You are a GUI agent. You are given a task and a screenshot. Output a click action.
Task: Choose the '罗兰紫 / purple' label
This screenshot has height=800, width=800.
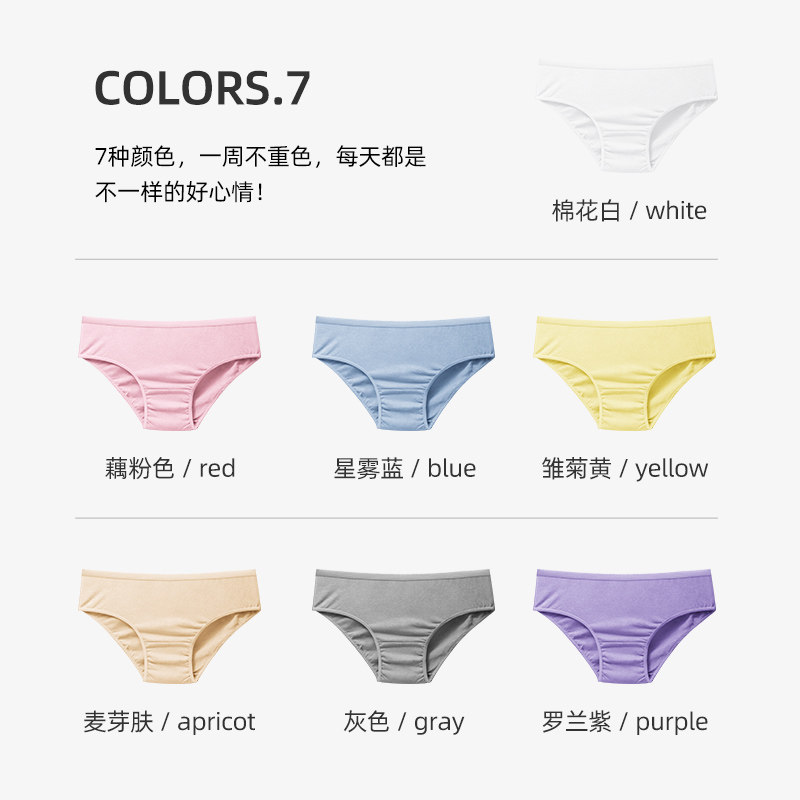pyautogui.click(x=624, y=721)
